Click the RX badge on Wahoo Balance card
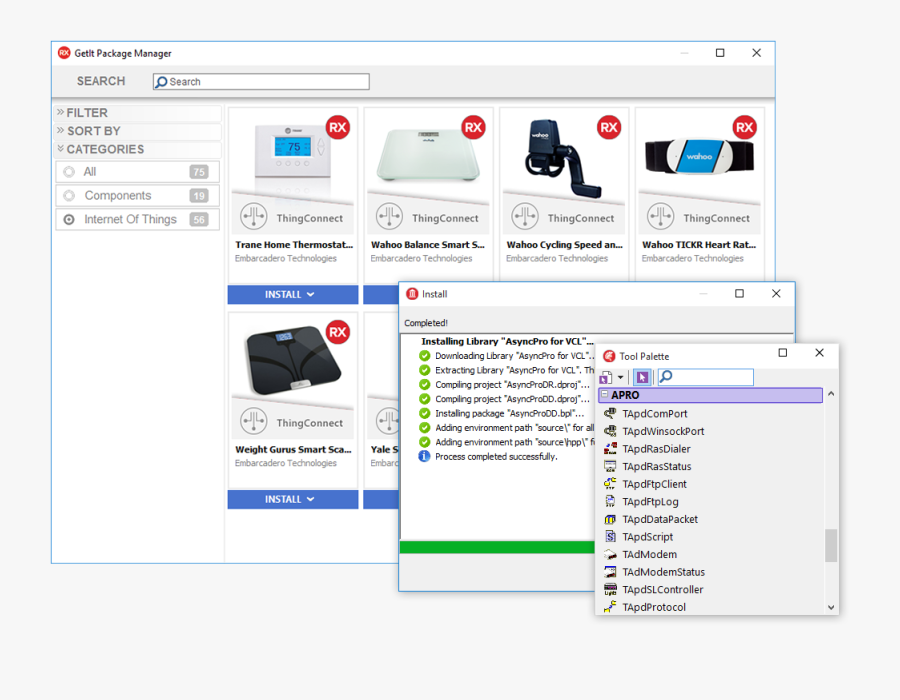Viewport: 900px width, 700px height. pos(474,127)
